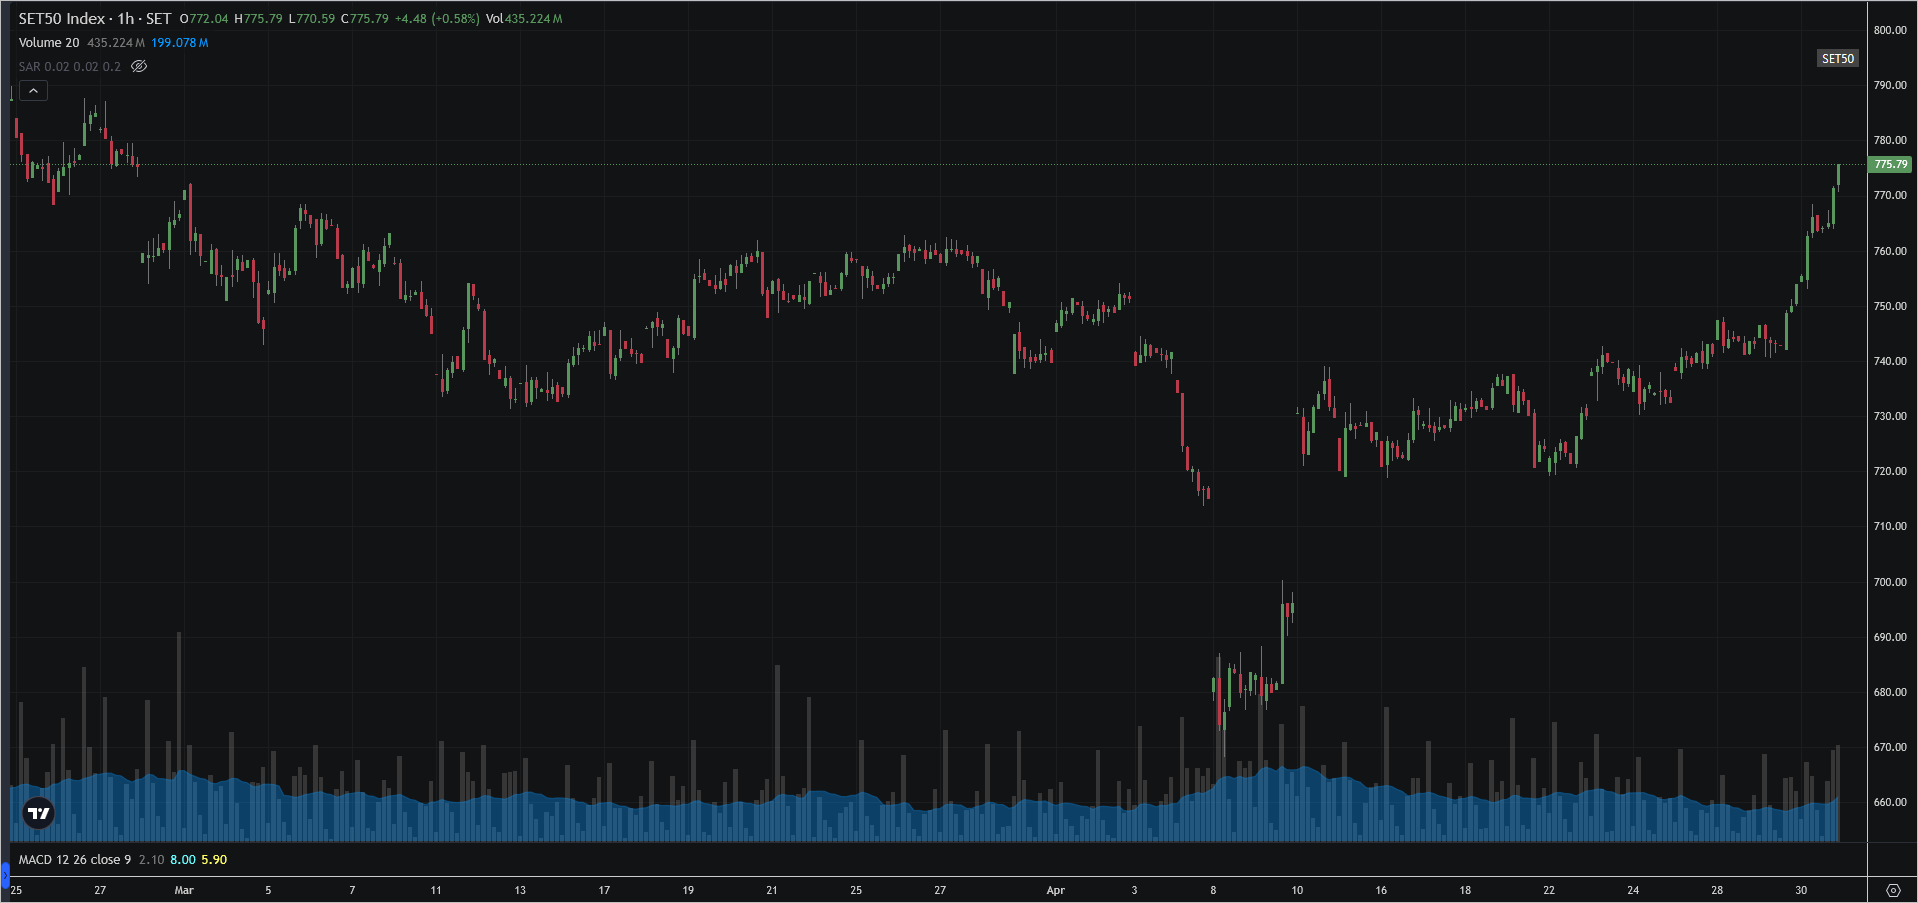Click the 22 date label on the time axis
Screen dimensions: 1918x903
[x=1549, y=890]
